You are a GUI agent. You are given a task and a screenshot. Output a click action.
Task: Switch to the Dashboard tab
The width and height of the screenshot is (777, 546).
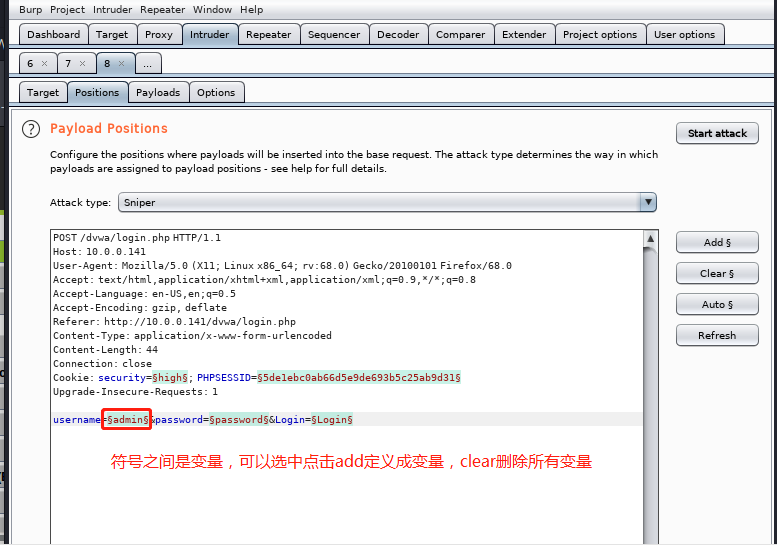tap(54, 34)
